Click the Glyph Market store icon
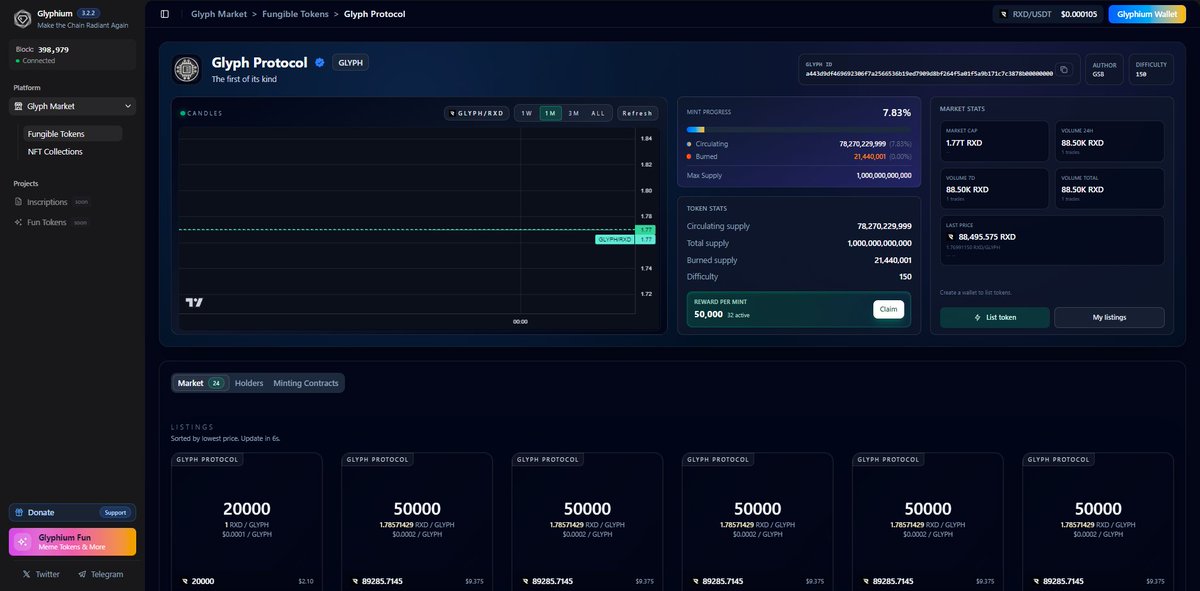Viewport: 1200px width, 591px height. [x=19, y=106]
